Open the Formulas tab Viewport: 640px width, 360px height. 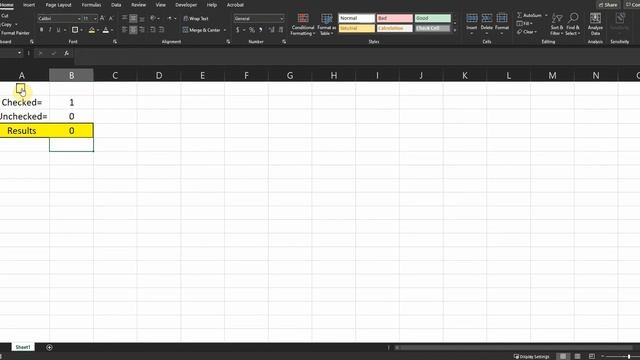(91, 5)
